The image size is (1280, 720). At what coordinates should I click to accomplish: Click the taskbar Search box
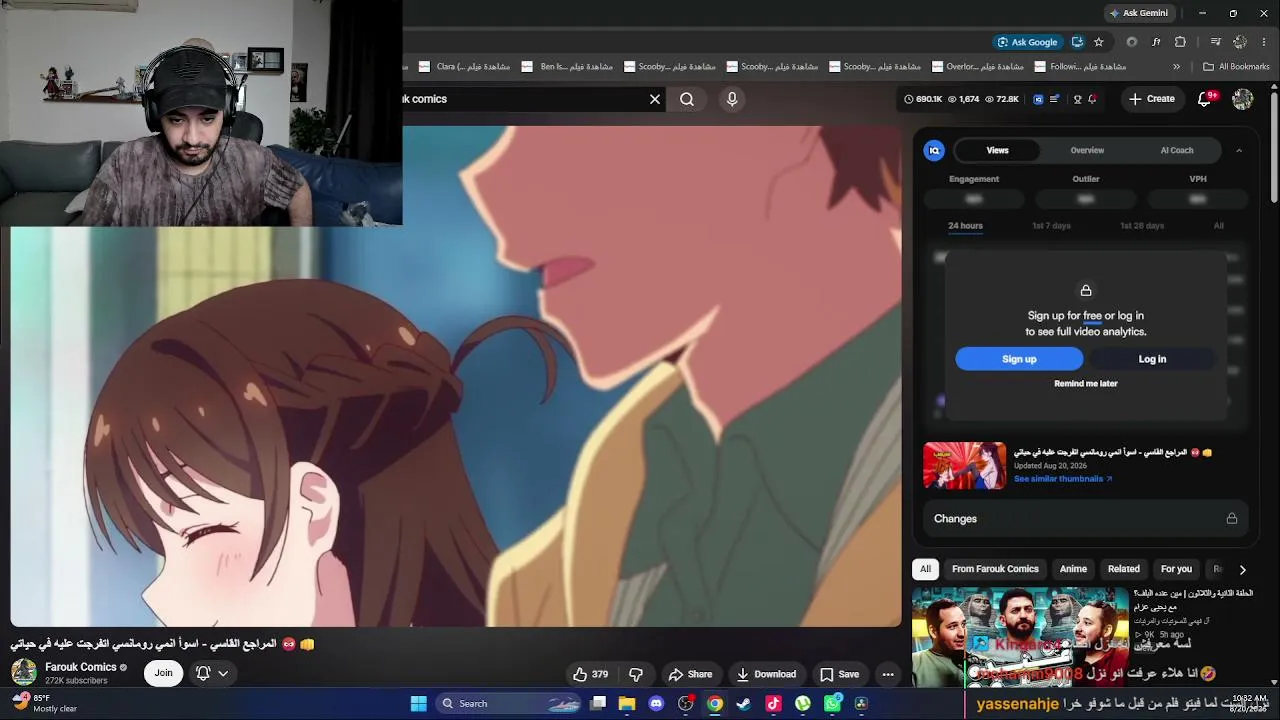pos(510,704)
